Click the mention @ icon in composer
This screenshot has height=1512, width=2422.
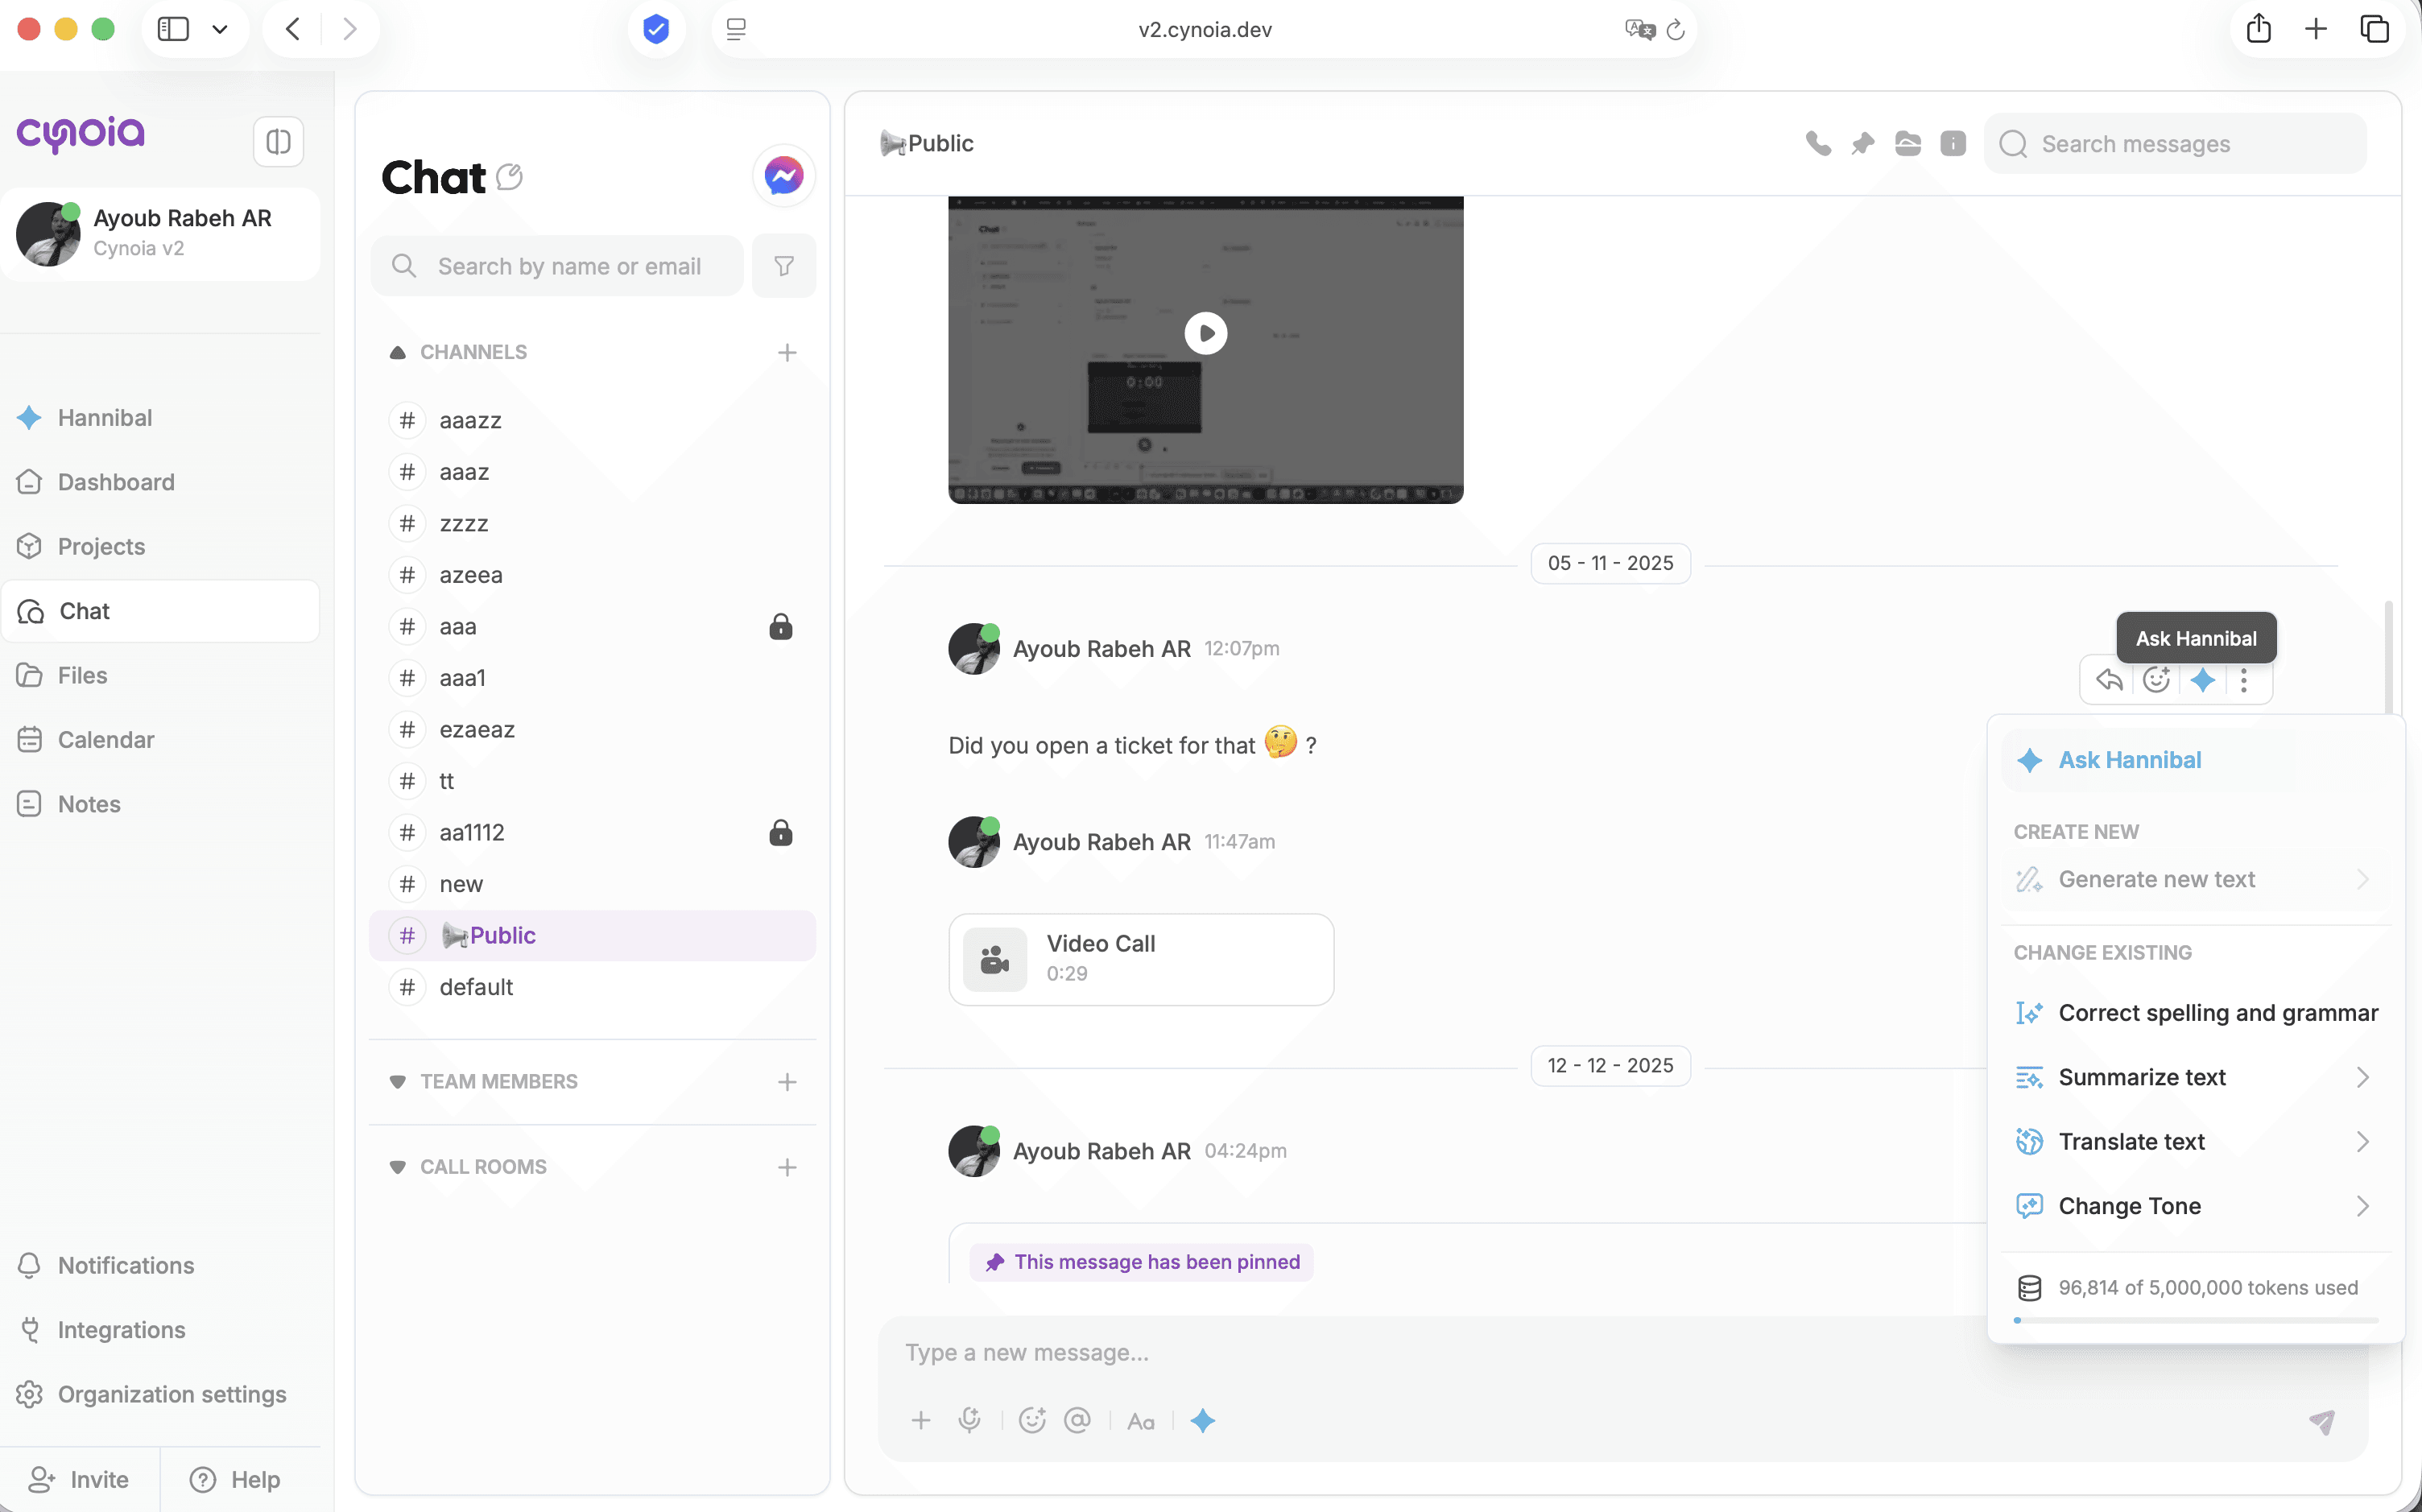click(x=1077, y=1420)
